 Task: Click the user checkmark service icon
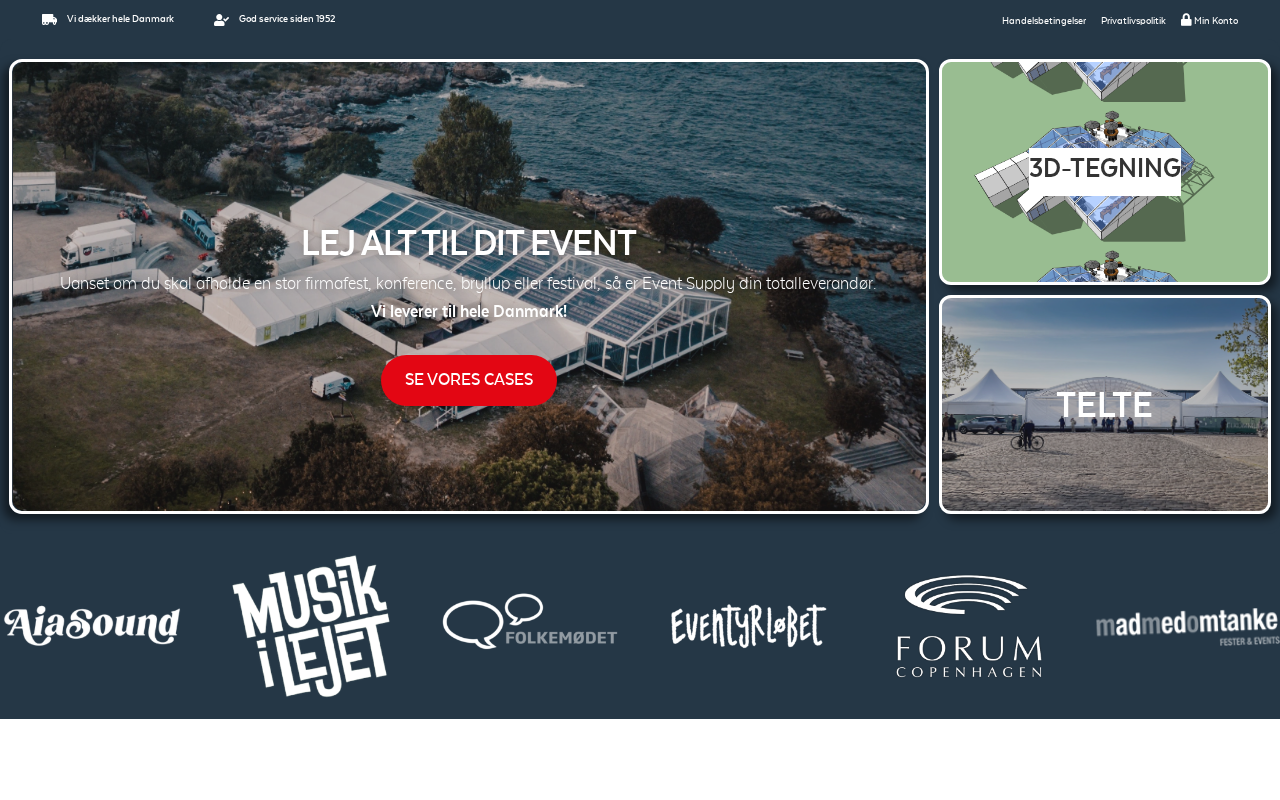coord(221,20)
